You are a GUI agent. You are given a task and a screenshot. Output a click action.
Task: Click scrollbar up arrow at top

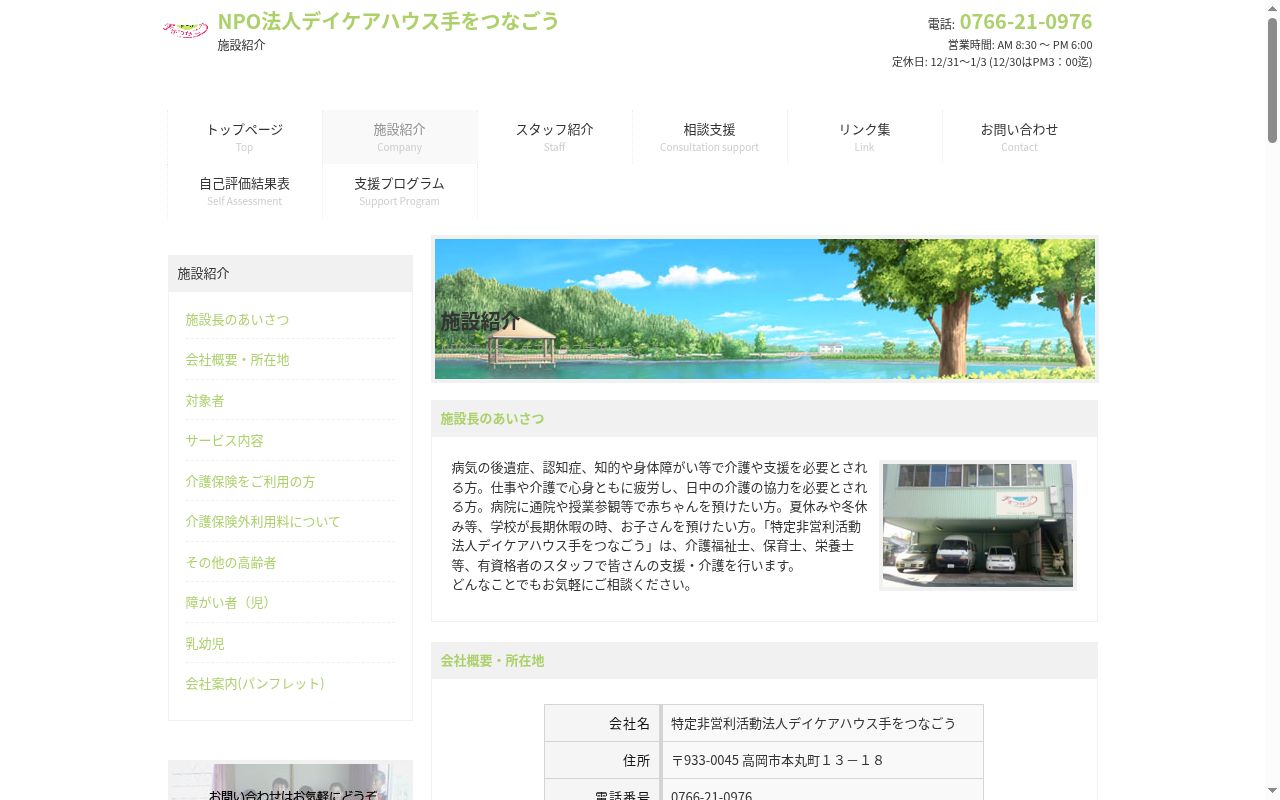[x=1272, y=8]
